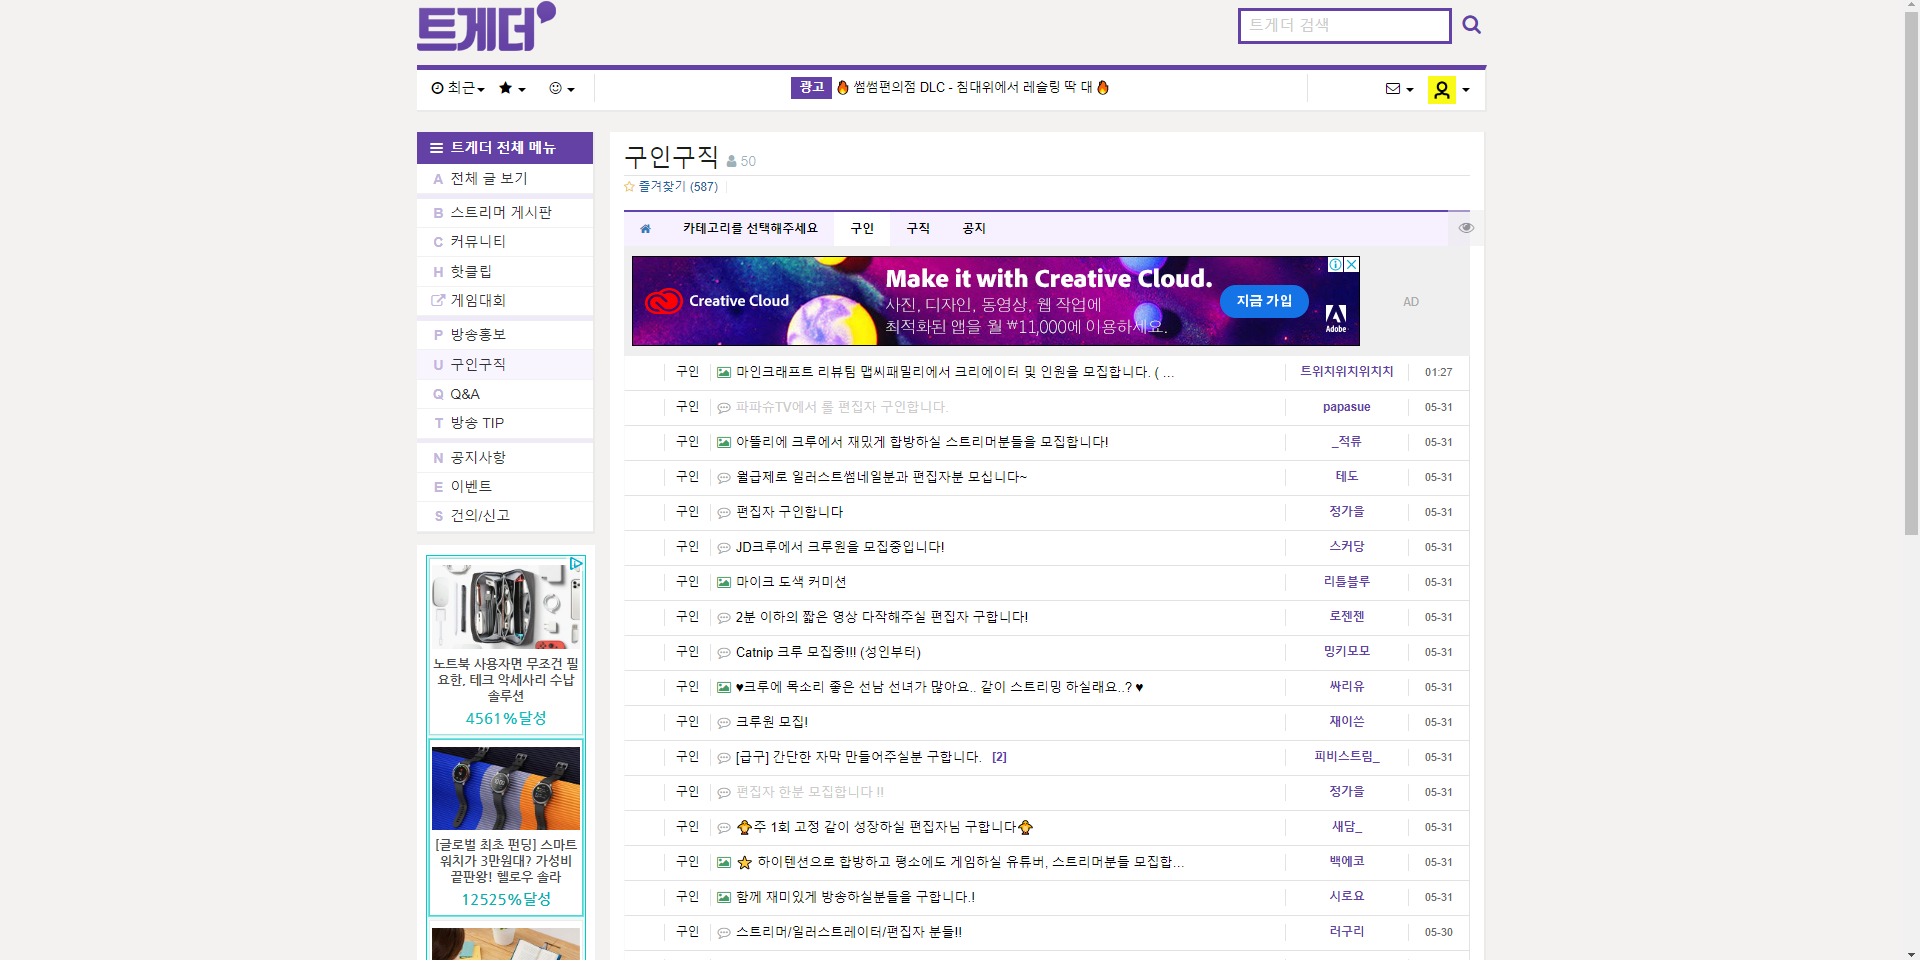The width and height of the screenshot is (1920, 960).
Task: Open the 최근 recent dropdown
Action: pyautogui.click(x=458, y=88)
